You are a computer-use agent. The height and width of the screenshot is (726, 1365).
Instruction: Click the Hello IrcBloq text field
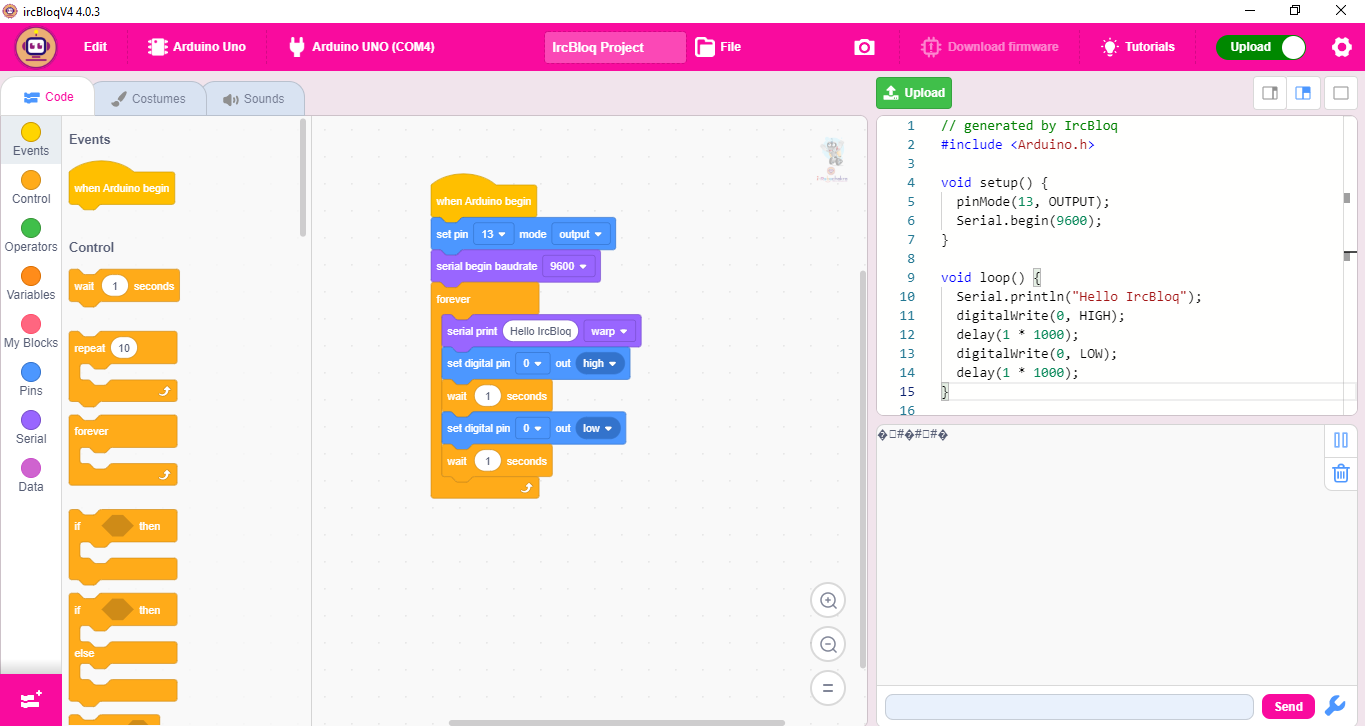540,331
